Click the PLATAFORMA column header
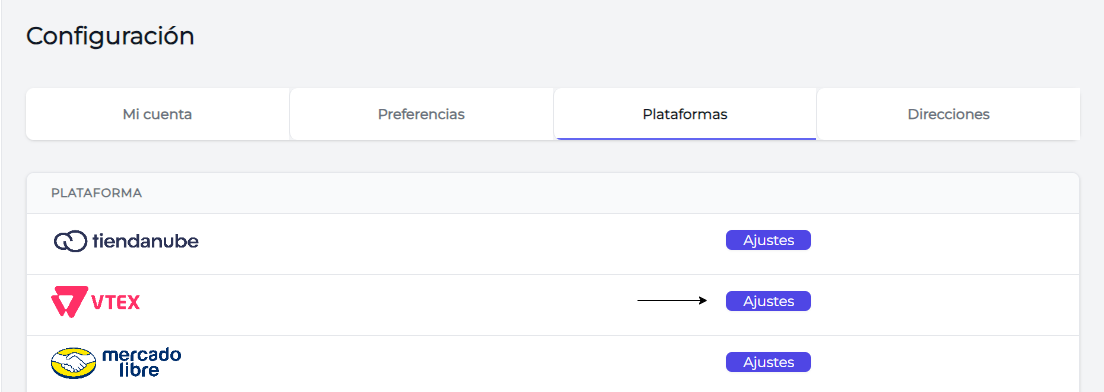 tap(96, 193)
